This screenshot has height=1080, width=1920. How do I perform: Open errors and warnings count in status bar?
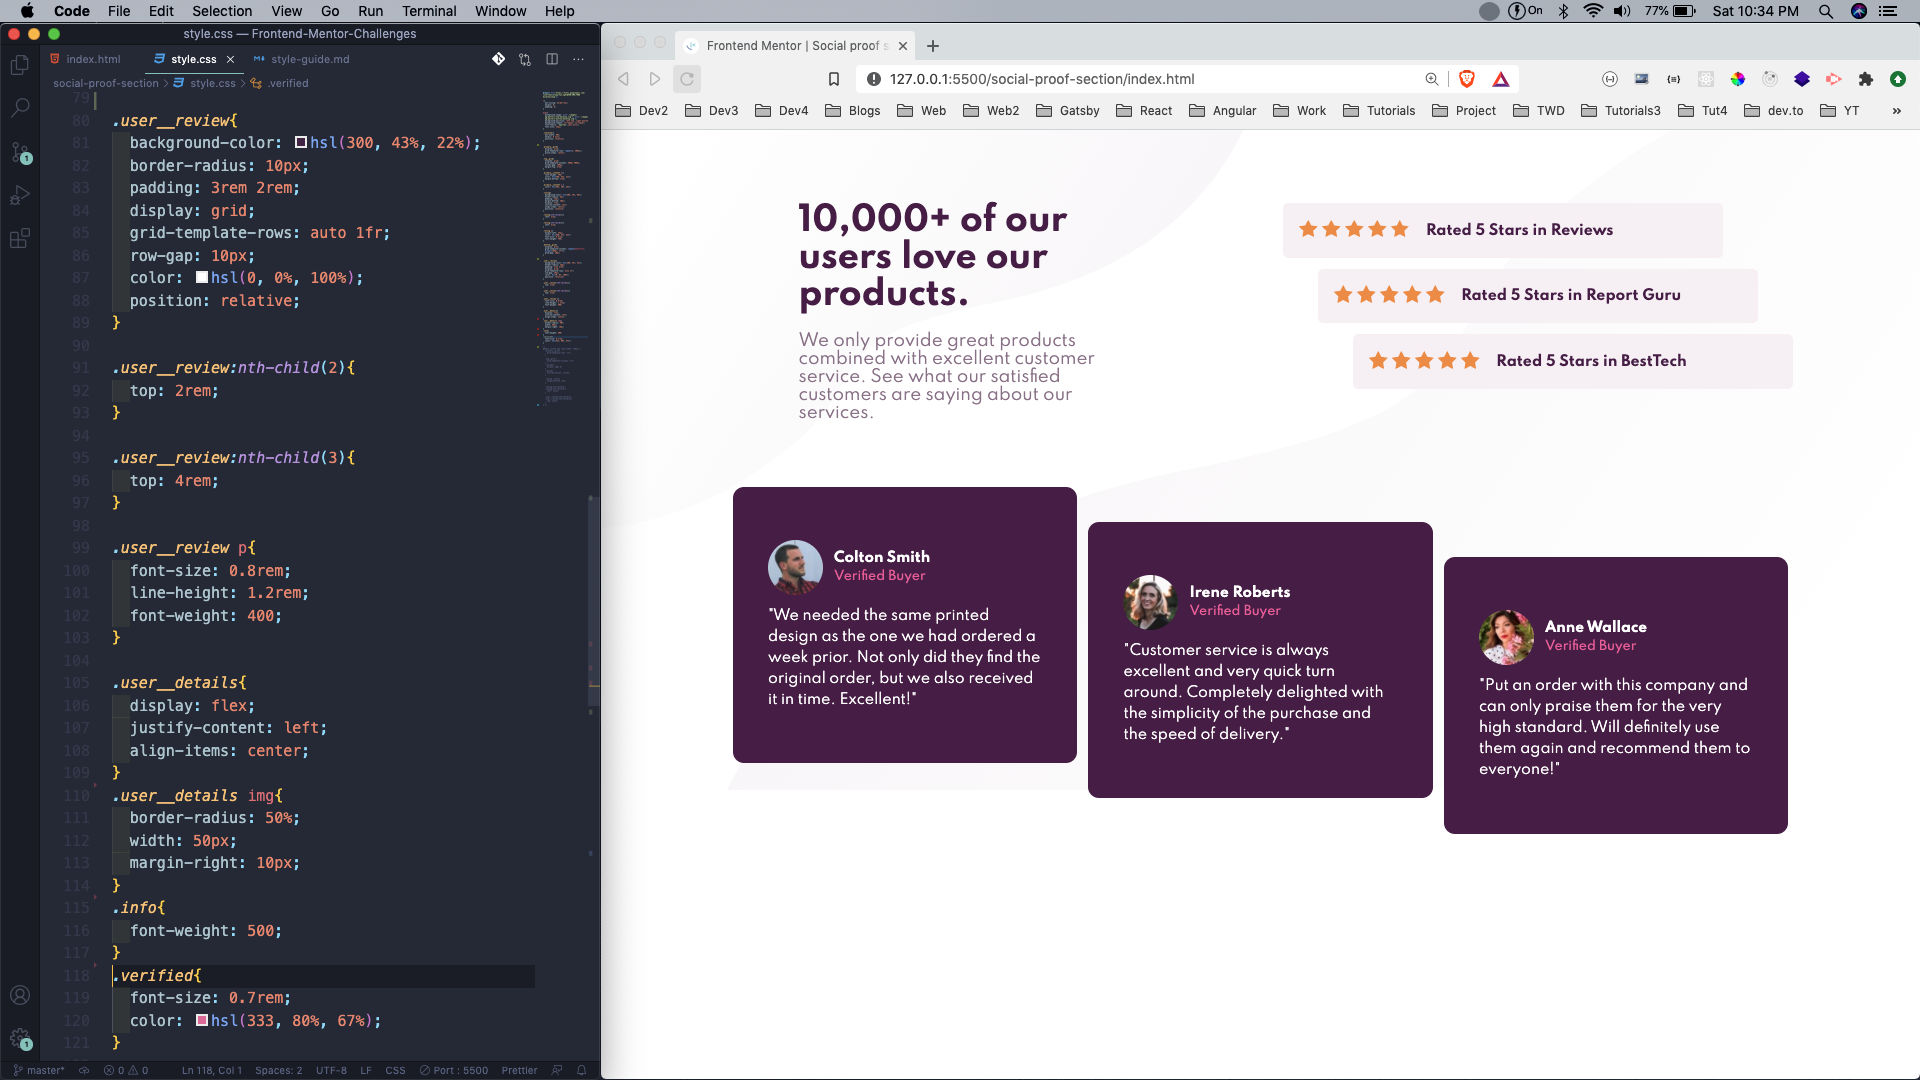pyautogui.click(x=126, y=1070)
